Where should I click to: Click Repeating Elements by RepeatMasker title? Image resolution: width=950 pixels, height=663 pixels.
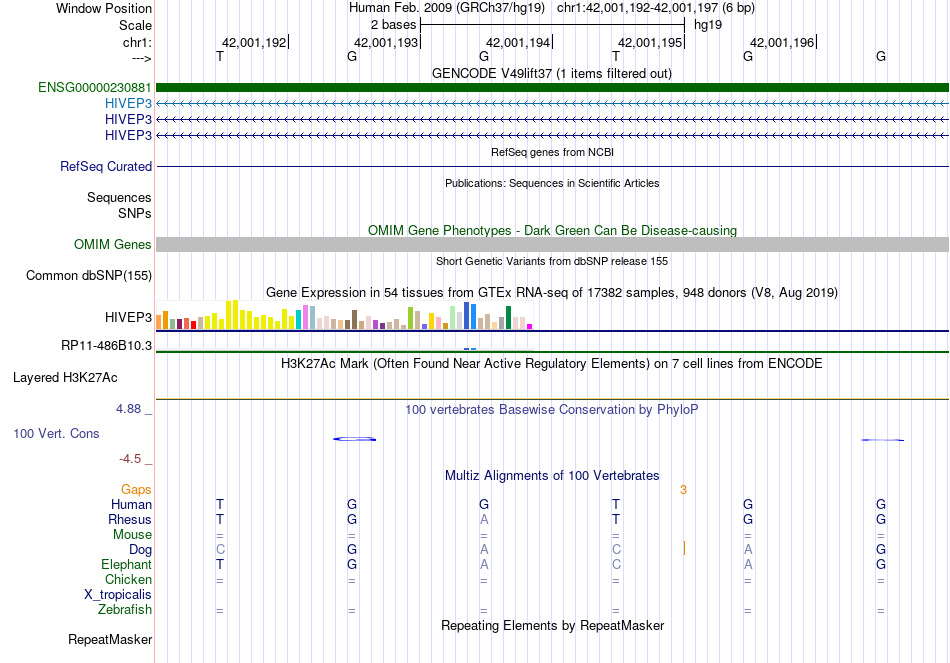[552, 625]
